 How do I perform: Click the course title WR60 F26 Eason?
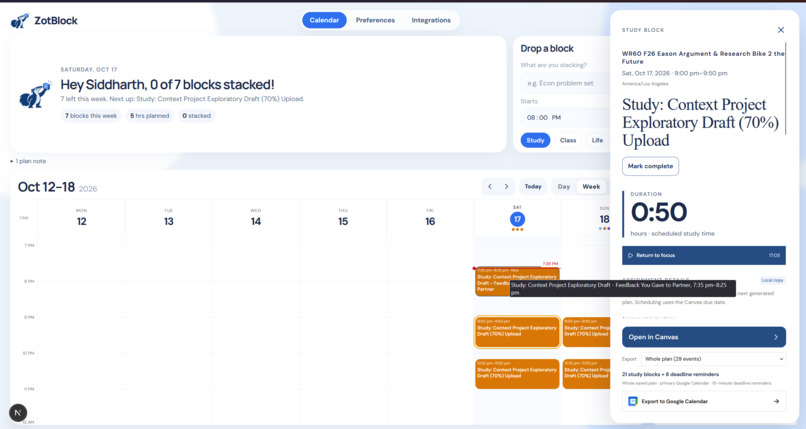(703, 57)
